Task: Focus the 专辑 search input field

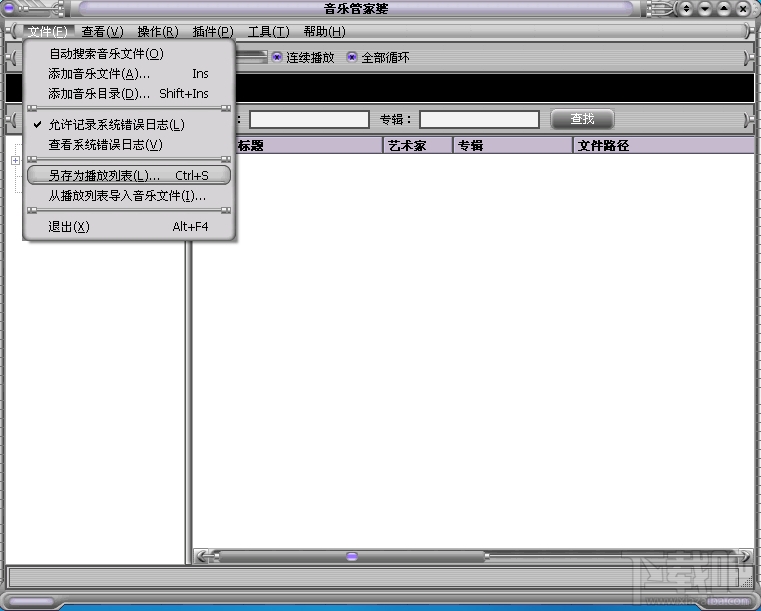Action: pos(479,119)
